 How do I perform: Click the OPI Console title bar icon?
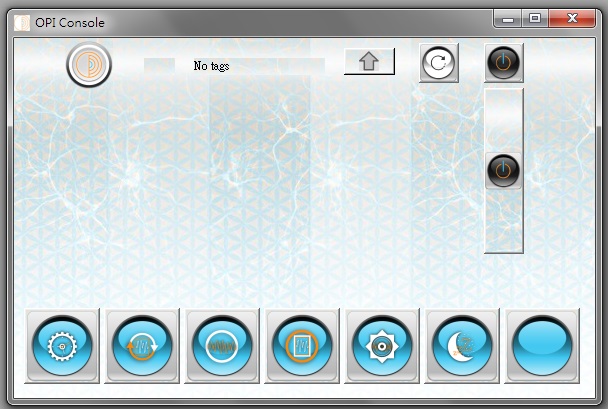coord(22,22)
